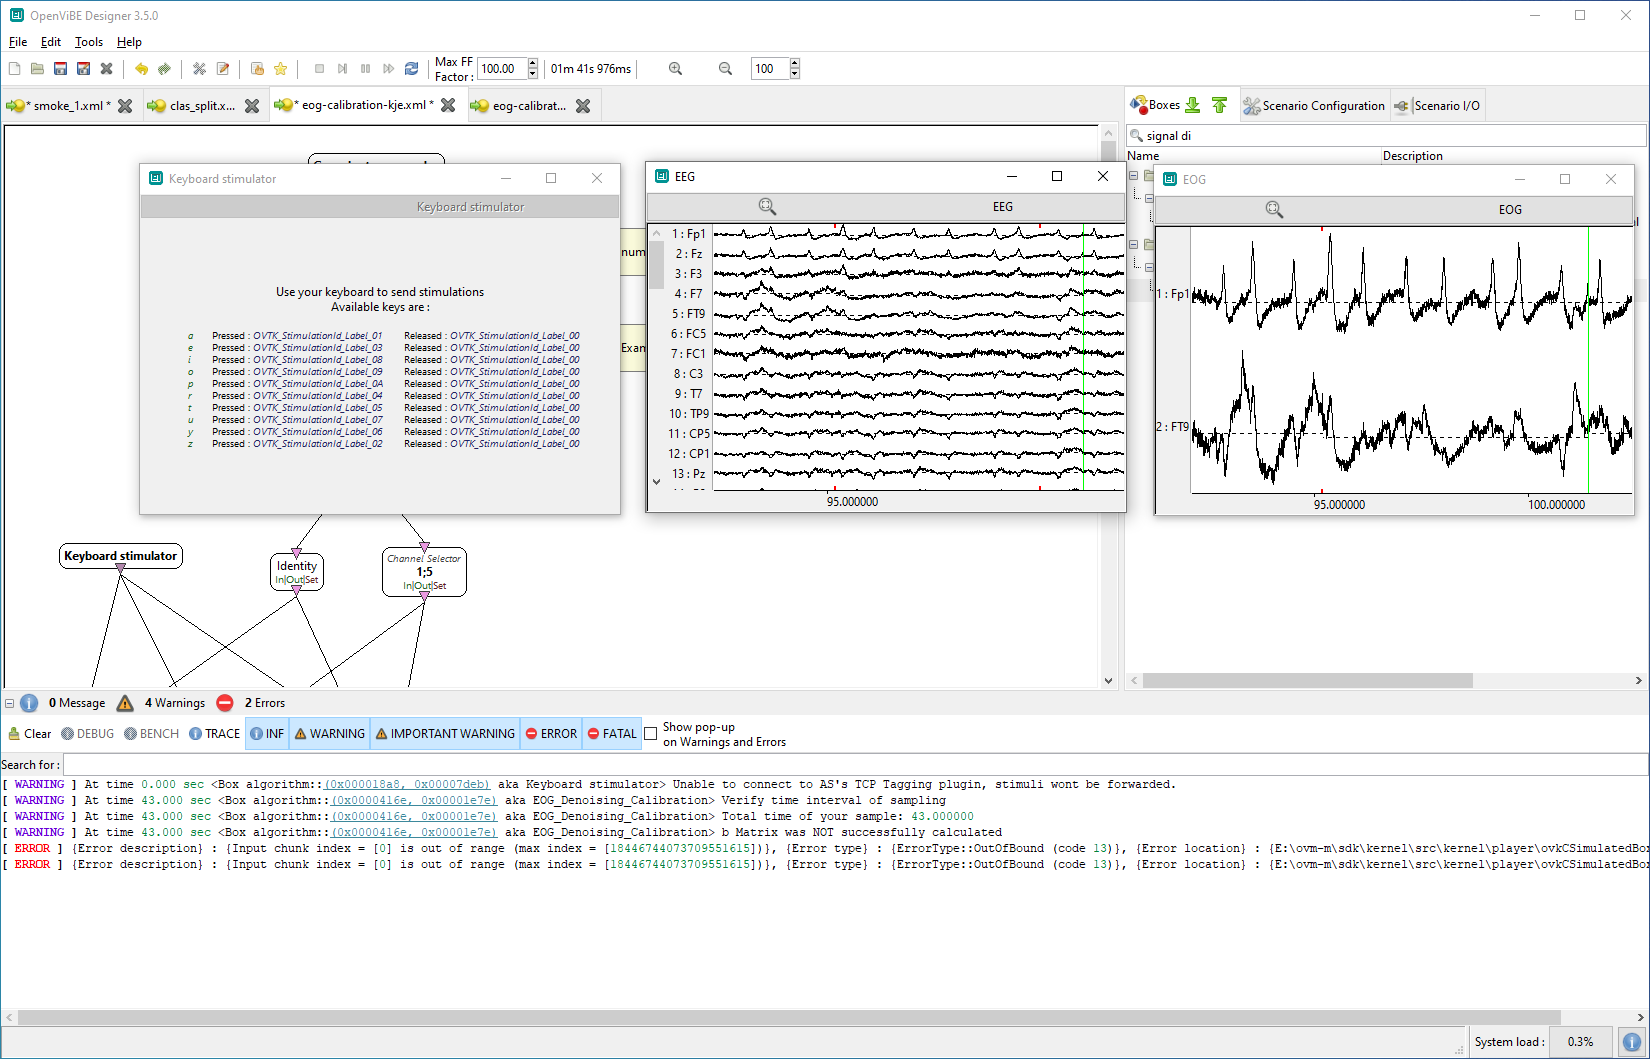Click the EEG window zoom magnifier
Screen dimensions: 1650x1059
[767, 206]
